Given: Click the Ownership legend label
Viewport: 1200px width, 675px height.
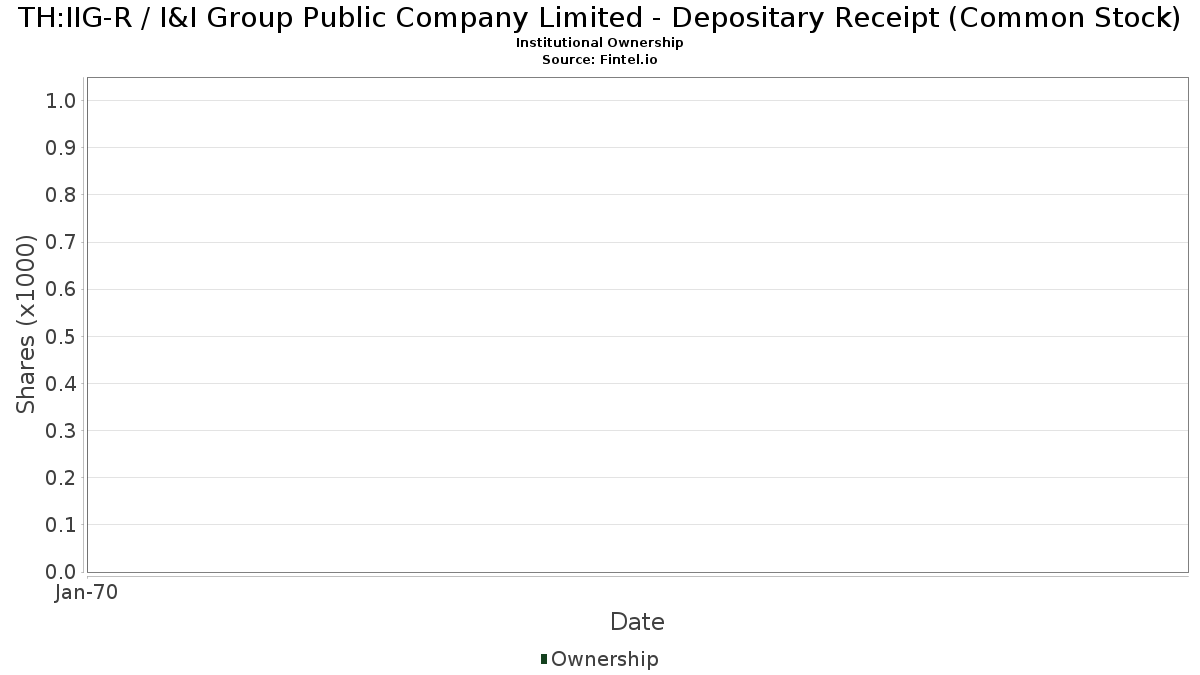Looking at the screenshot, I should [x=605, y=659].
